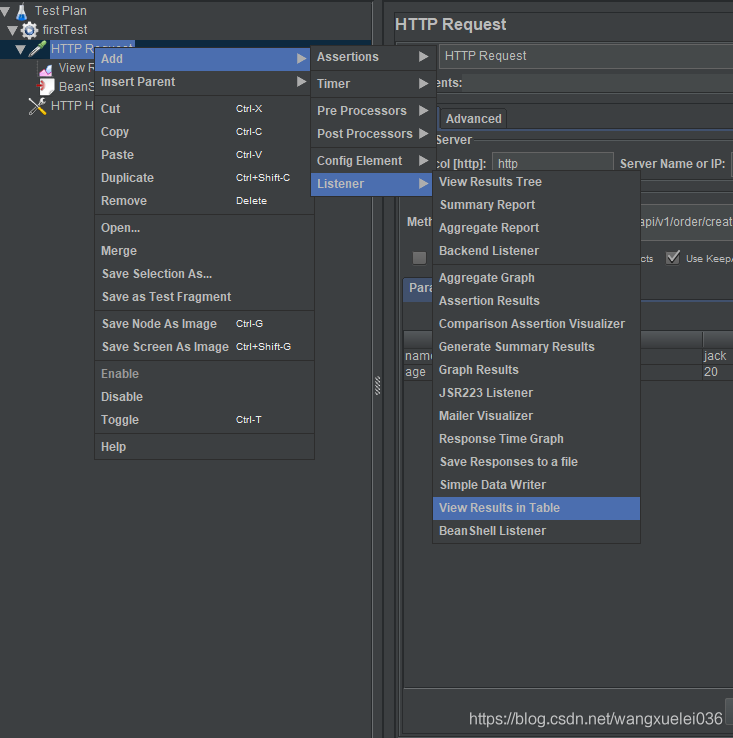Tick the unchecked box below Method
Screen dimensions: 733x738
[420, 258]
